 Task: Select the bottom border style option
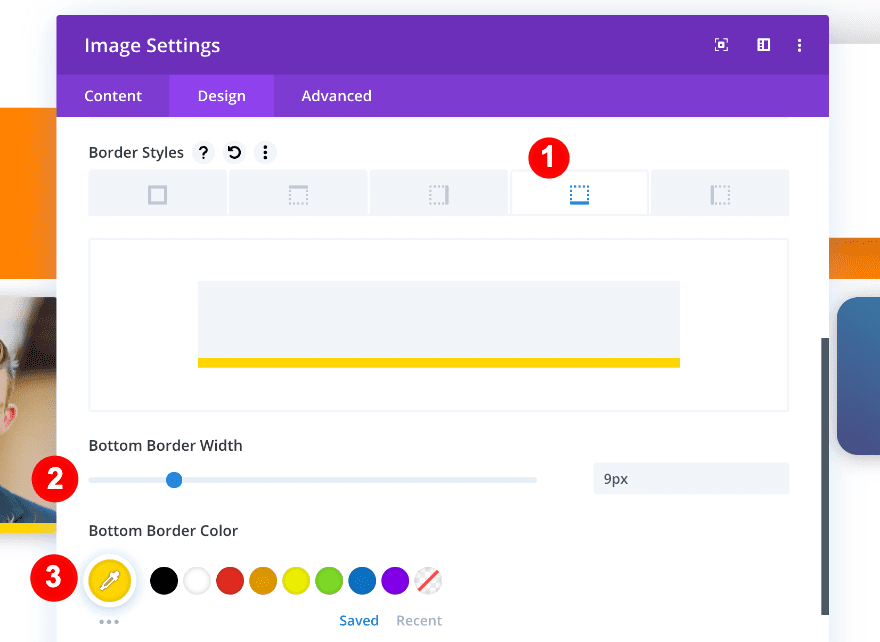[579, 192]
